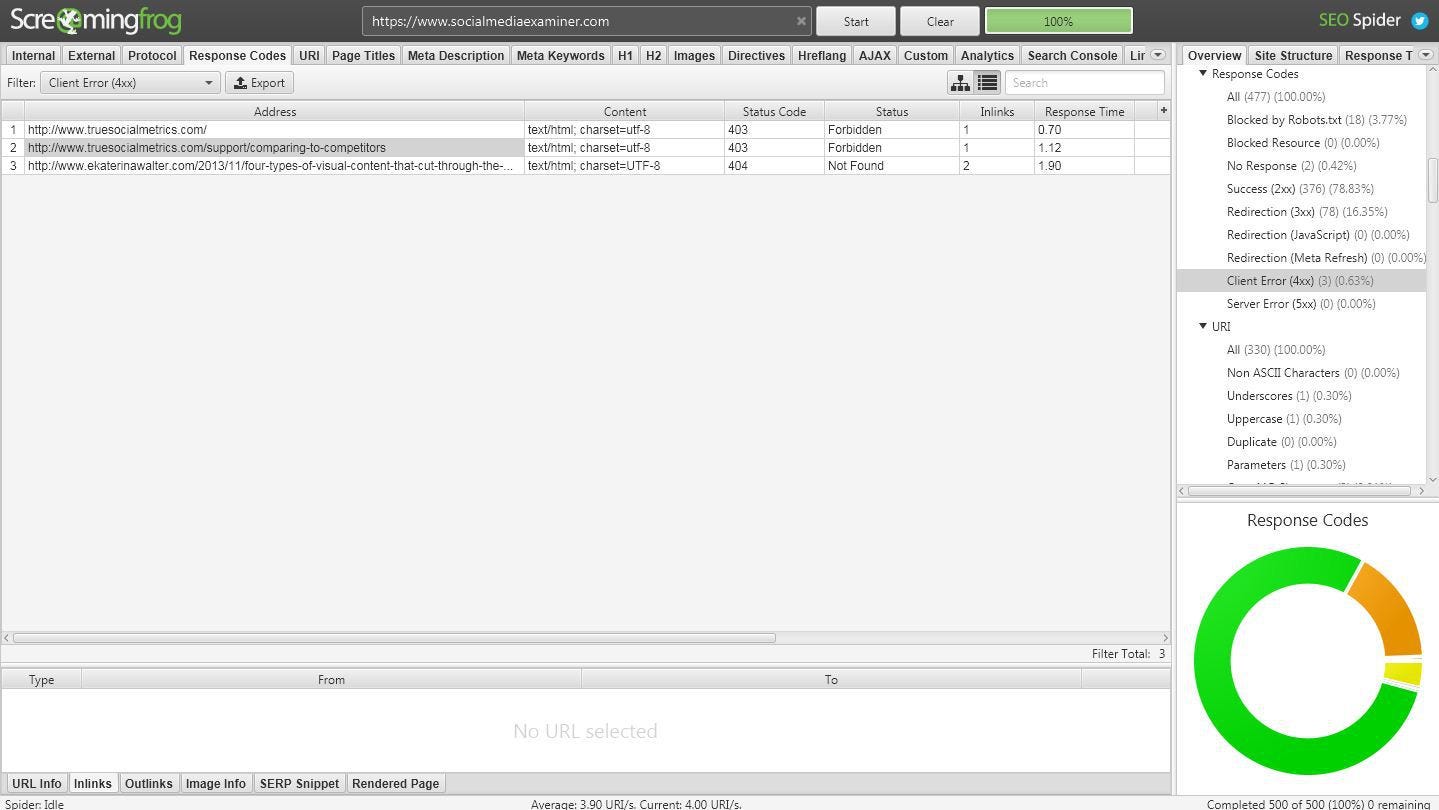This screenshot has width=1439, height=810.
Task: Sort by the Inlinks column header
Action: (x=997, y=112)
